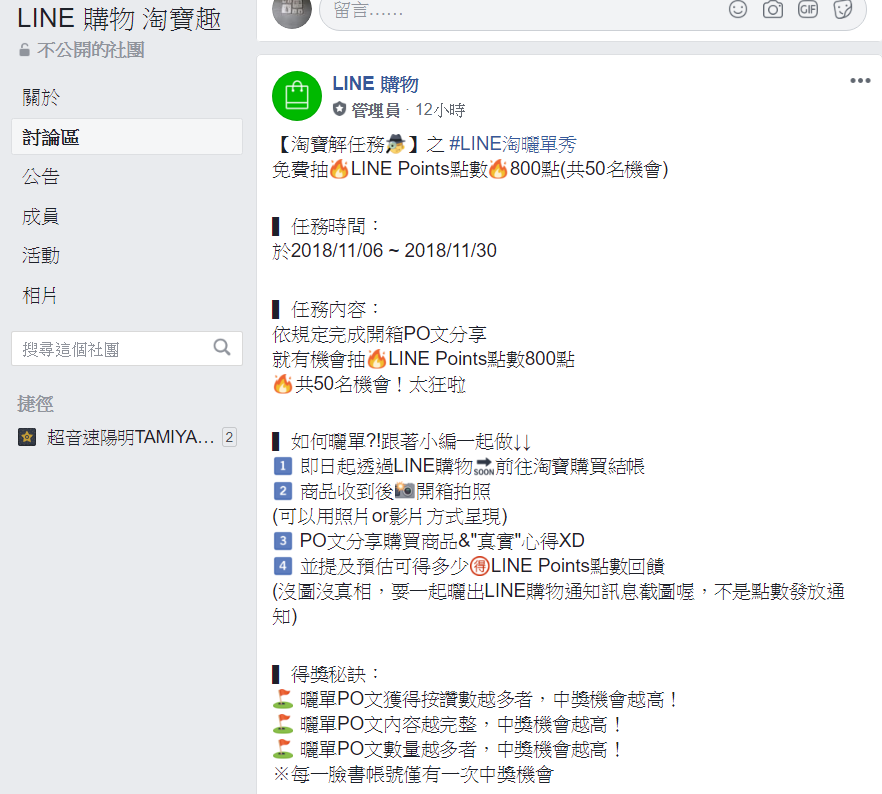Click the tip 曬單PO文獲得按讚數越多者
Screen dimensions: 882x794
coord(416,700)
